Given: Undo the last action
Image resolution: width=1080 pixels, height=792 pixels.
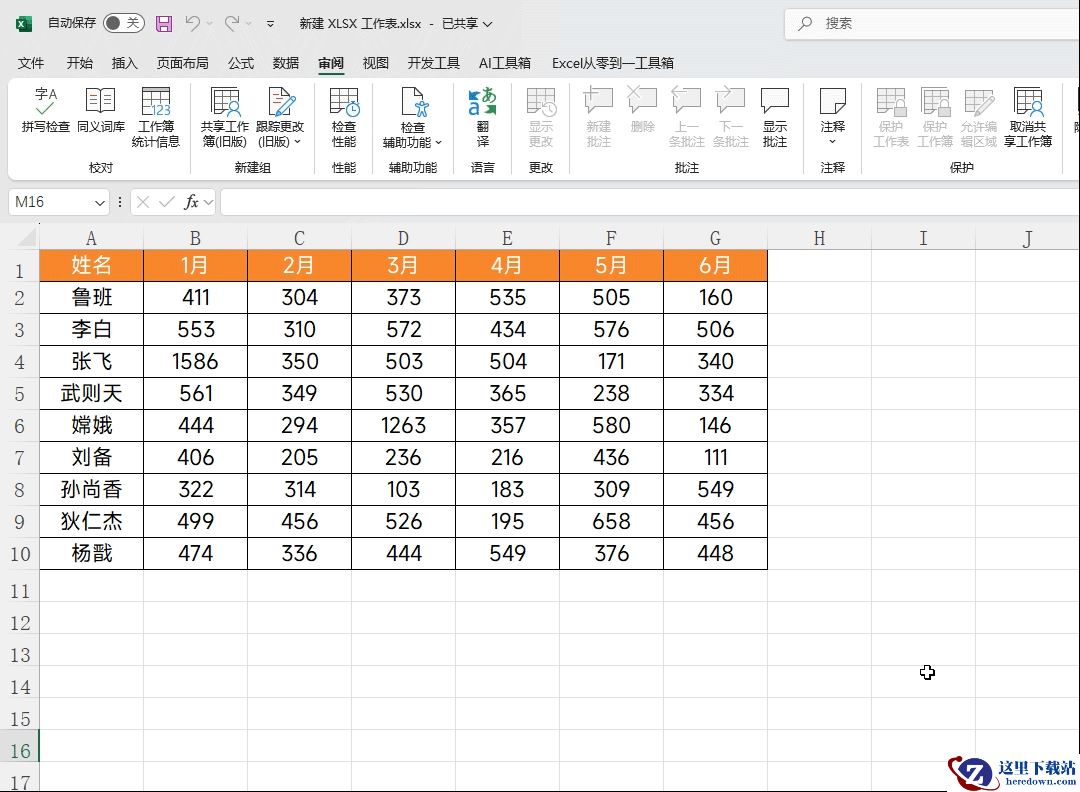Looking at the screenshot, I should [x=192, y=23].
